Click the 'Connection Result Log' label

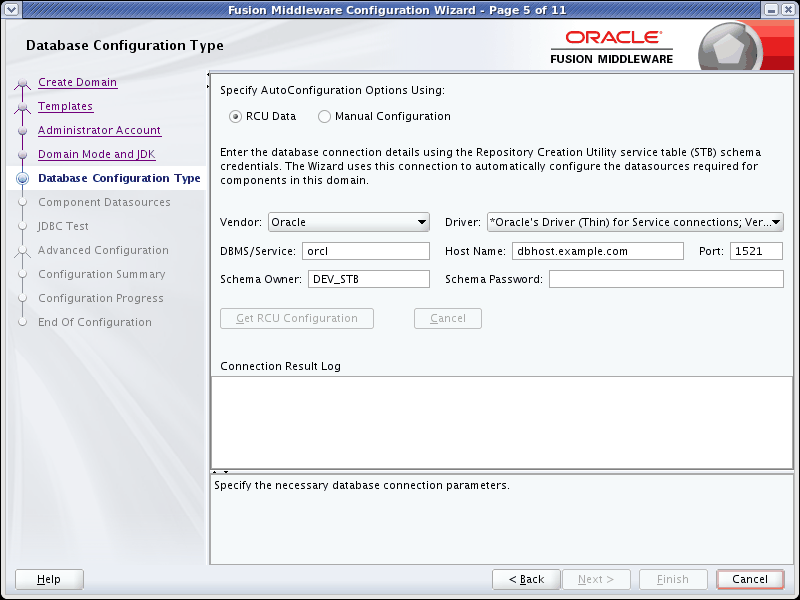pos(281,366)
